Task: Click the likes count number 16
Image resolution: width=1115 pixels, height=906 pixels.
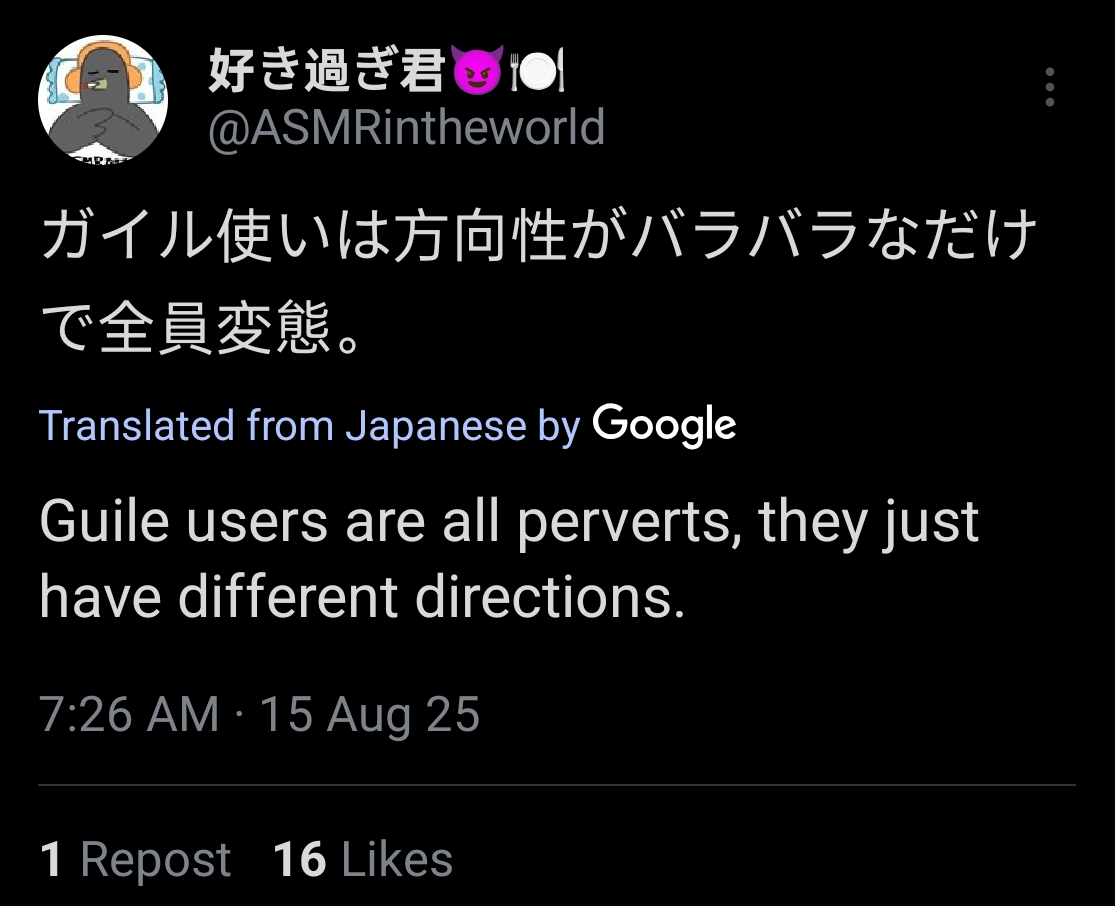Action: pyautogui.click(x=299, y=860)
